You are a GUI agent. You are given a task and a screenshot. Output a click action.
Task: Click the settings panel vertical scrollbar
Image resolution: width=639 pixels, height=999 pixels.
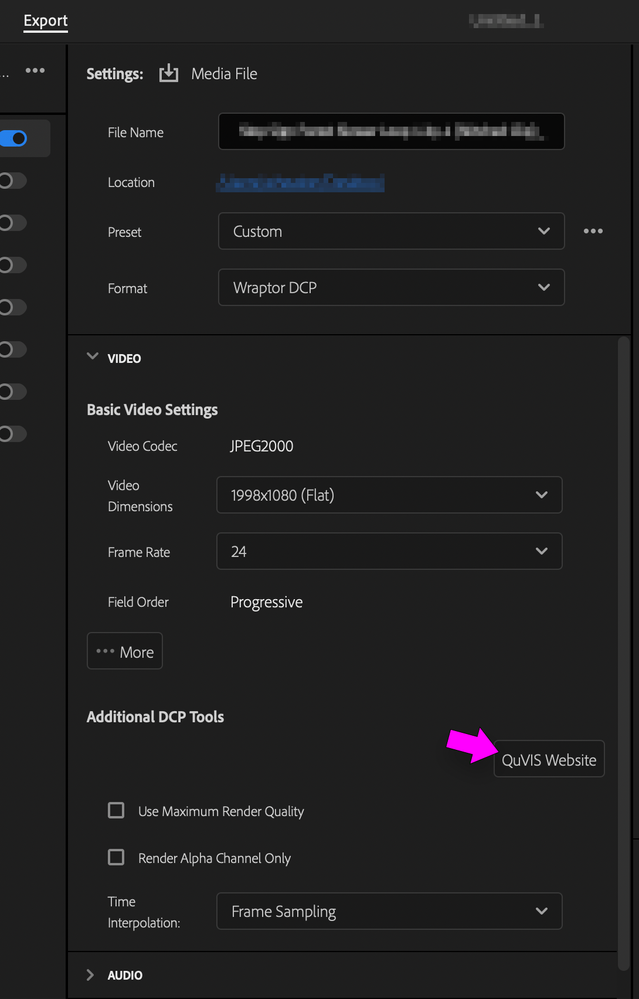[x=625, y=600]
